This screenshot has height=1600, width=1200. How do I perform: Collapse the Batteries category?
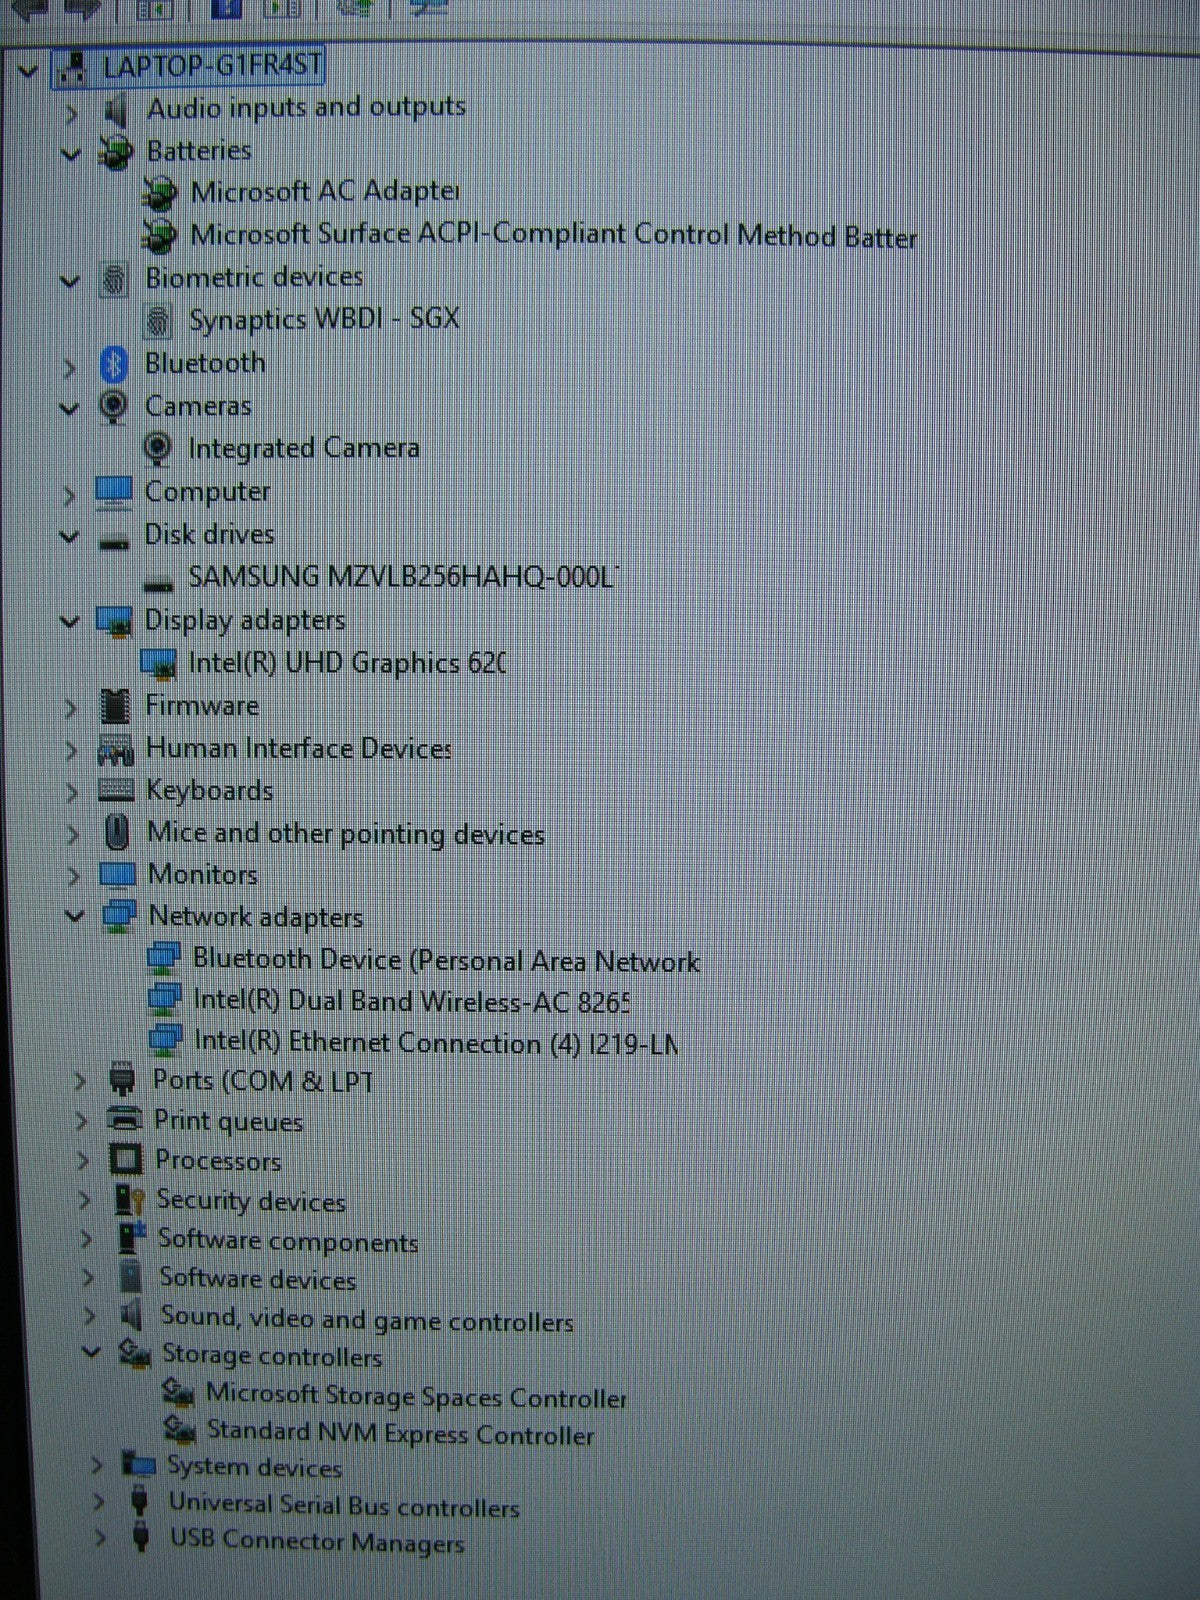point(71,154)
